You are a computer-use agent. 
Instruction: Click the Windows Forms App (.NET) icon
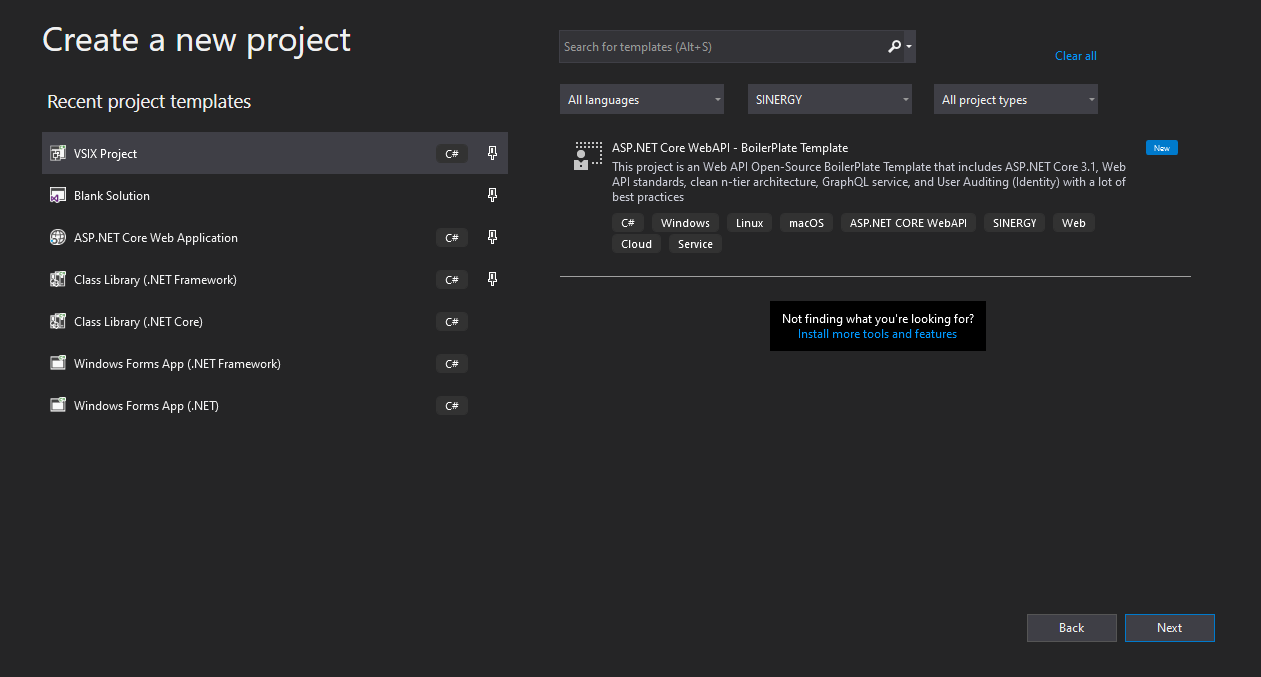(58, 406)
